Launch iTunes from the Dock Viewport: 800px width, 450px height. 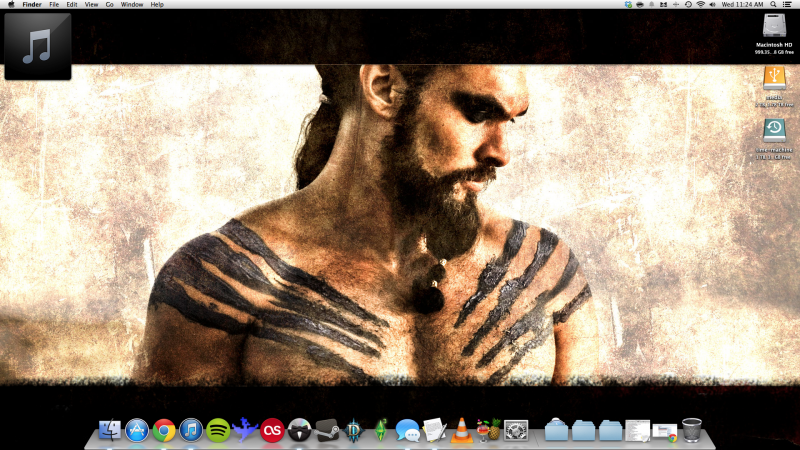pyautogui.click(x=191, y=430)
